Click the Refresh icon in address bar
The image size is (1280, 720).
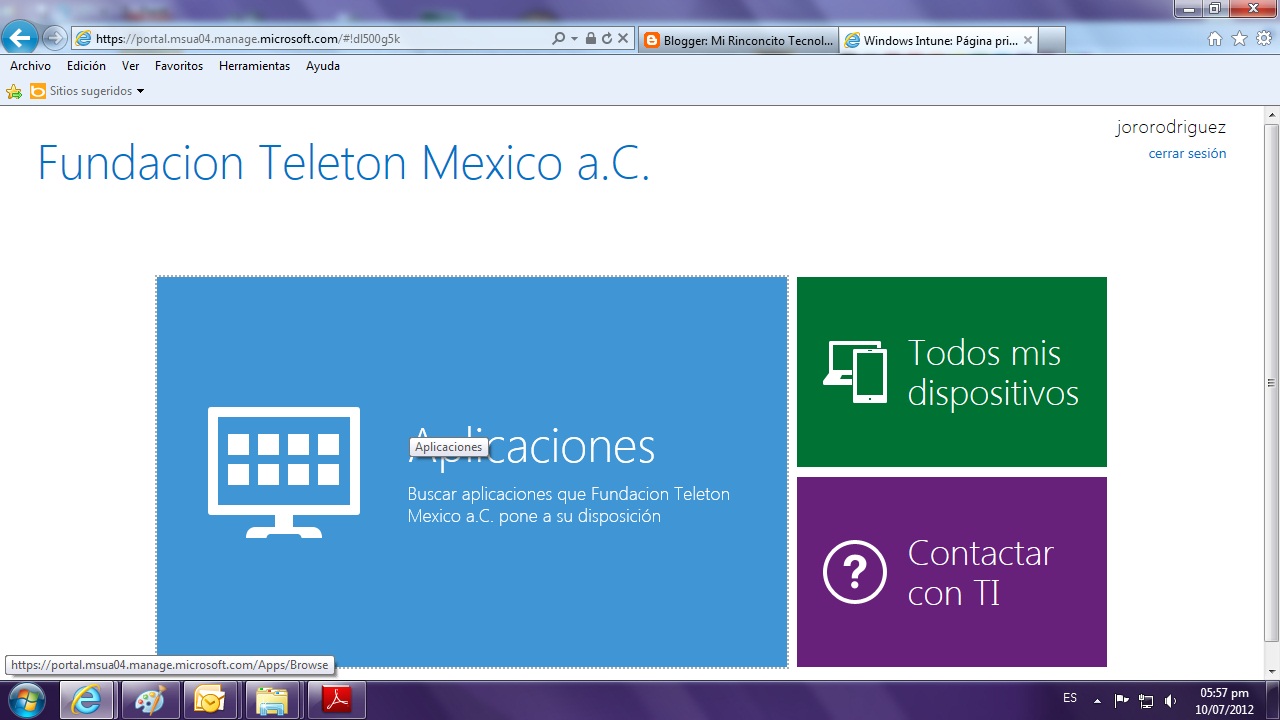point(606,39)
